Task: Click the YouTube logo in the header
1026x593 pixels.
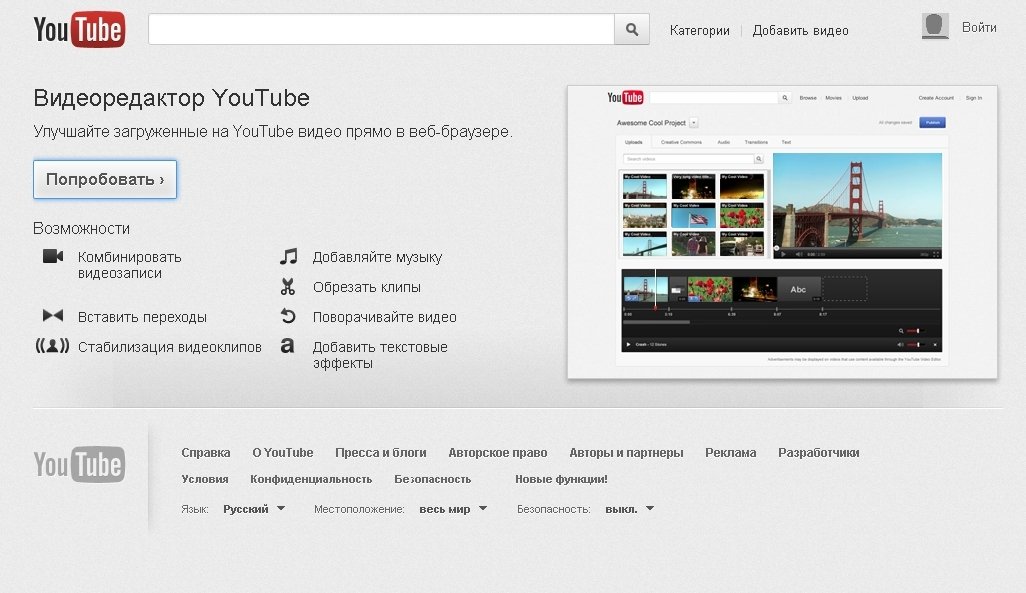Action: click(x=79, y=29)
